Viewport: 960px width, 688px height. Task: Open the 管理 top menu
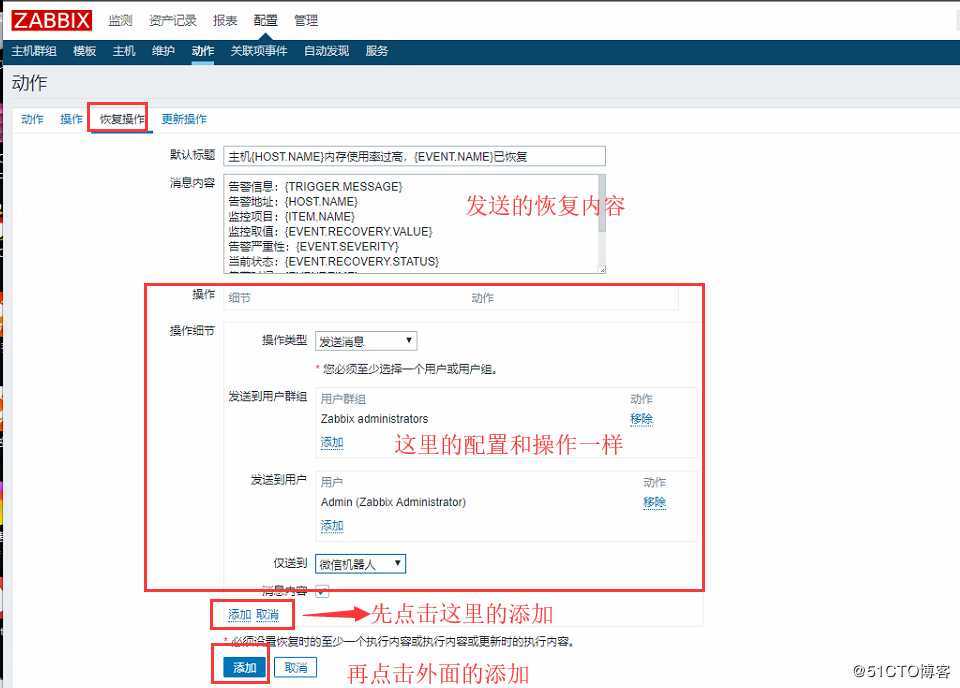[306, 20]
